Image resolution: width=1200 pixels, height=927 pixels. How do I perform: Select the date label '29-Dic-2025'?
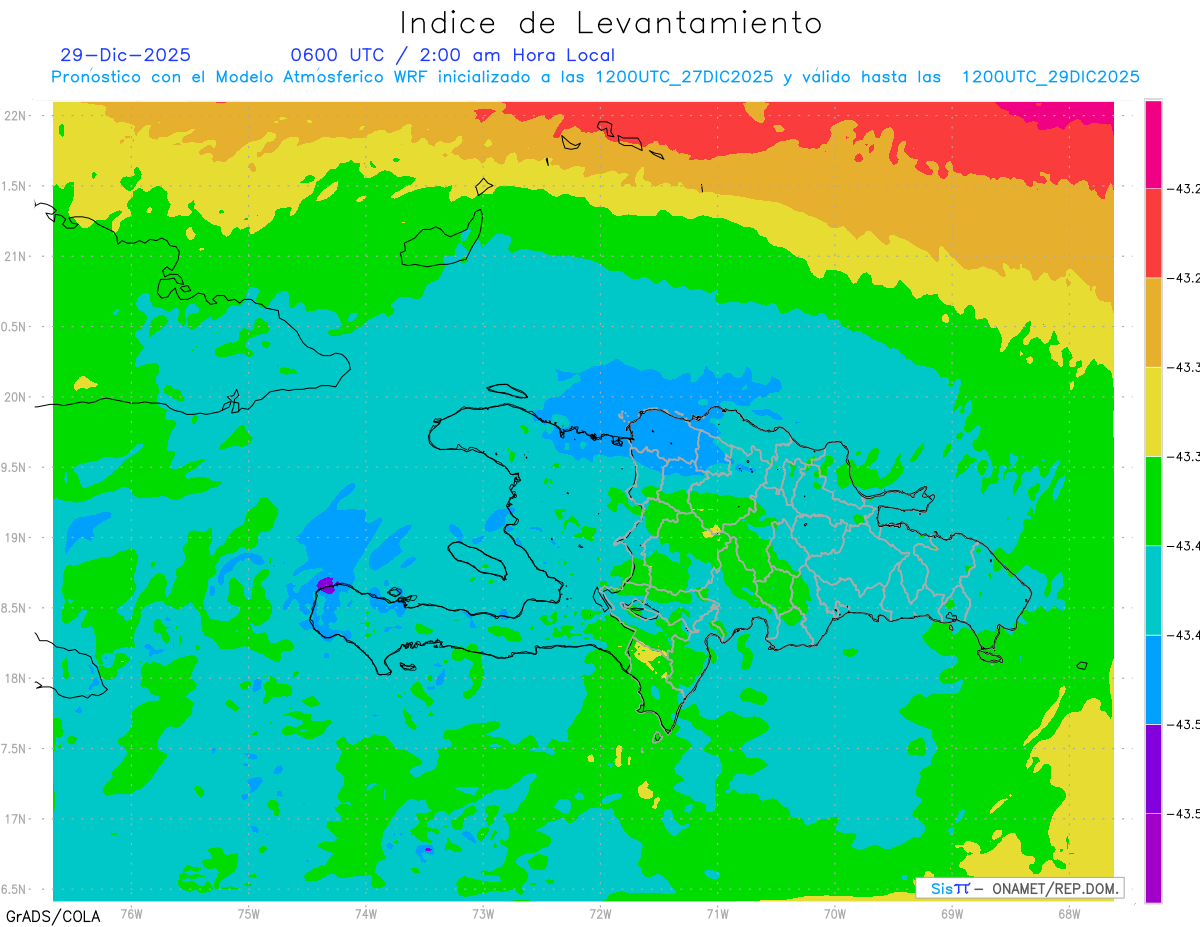(x=125, y=55)
